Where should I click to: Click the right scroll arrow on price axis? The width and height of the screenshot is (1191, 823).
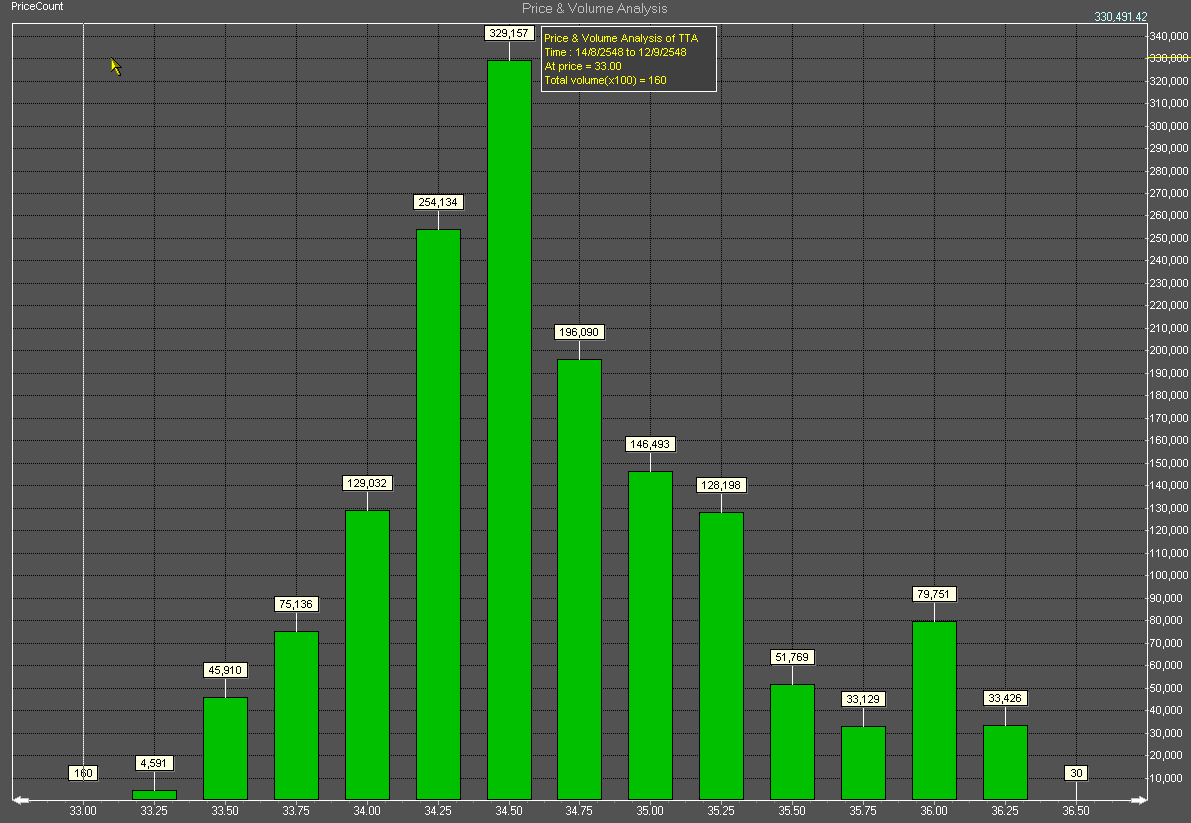[x=1139, y=799]
